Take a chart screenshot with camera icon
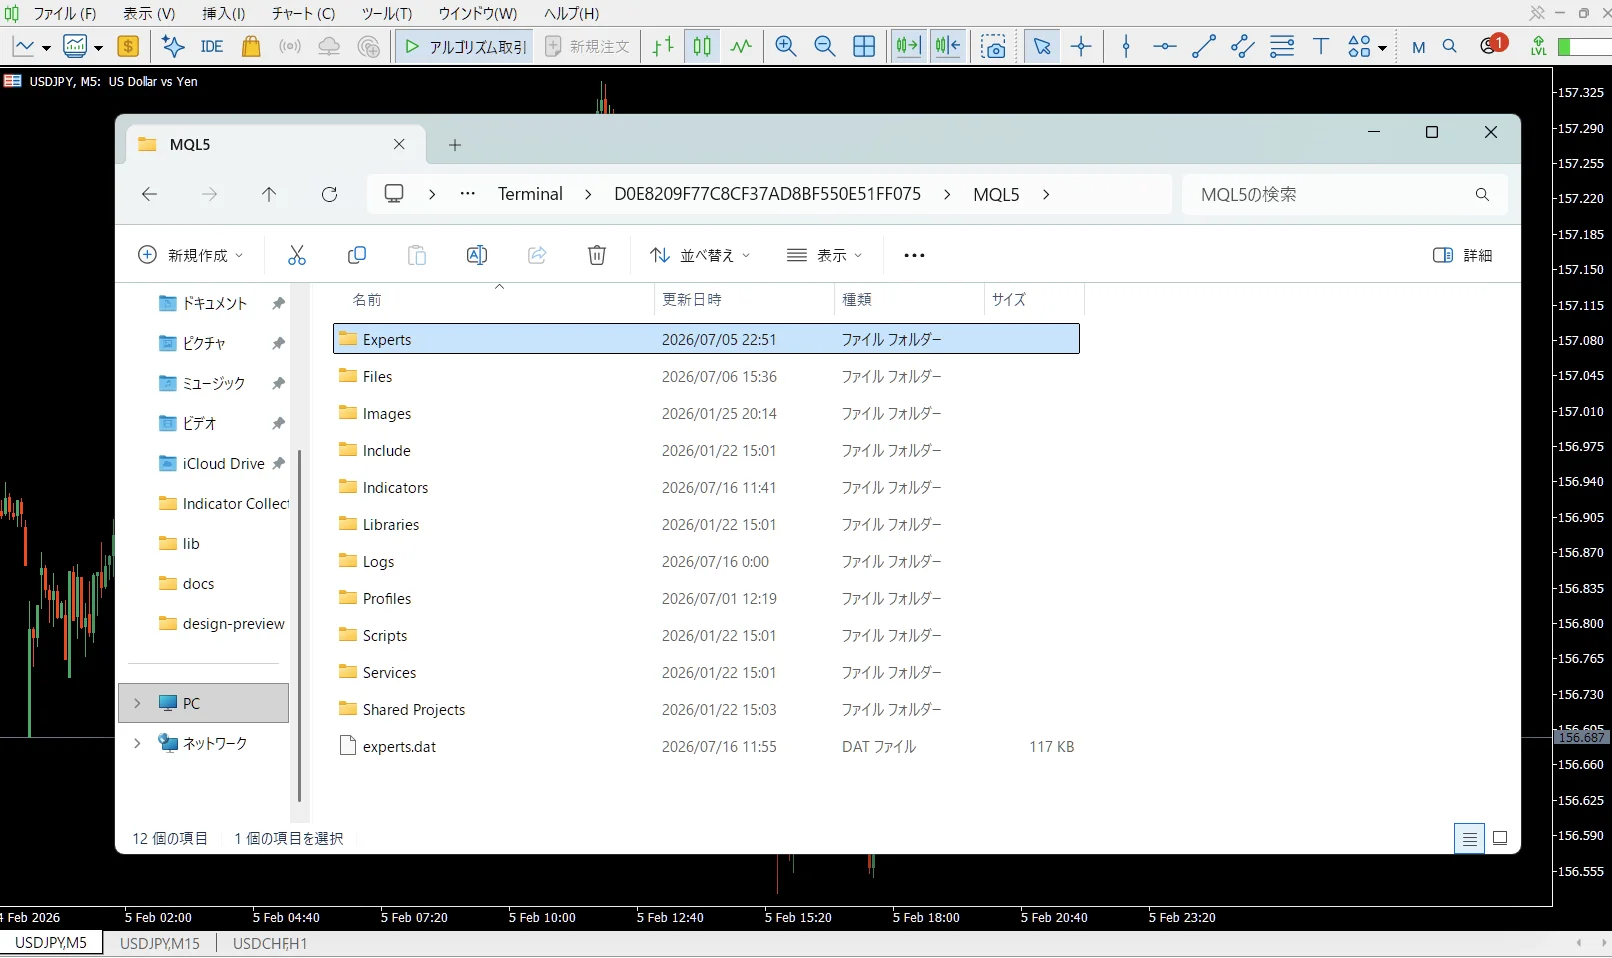The image size is (1612, 958). (993, 46)
